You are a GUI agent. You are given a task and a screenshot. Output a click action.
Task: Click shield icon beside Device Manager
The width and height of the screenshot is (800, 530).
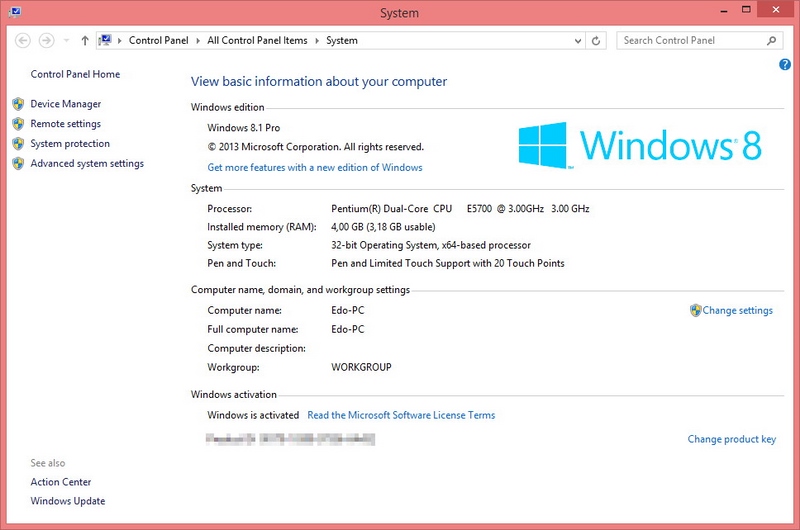[18, 104]
